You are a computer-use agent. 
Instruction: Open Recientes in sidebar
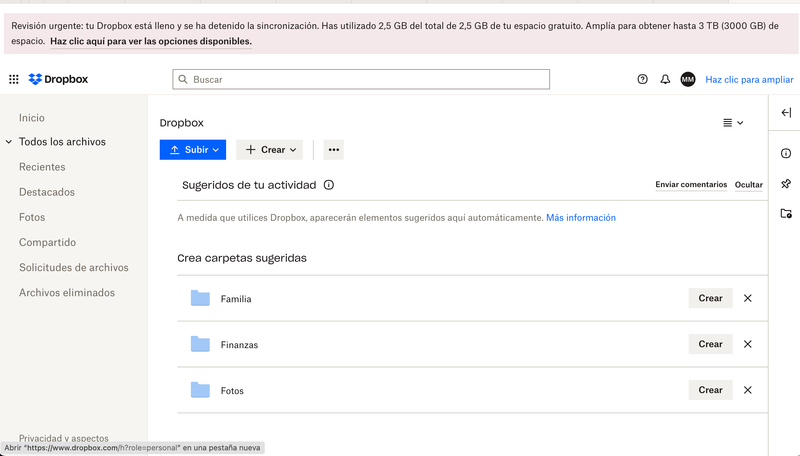42,167
